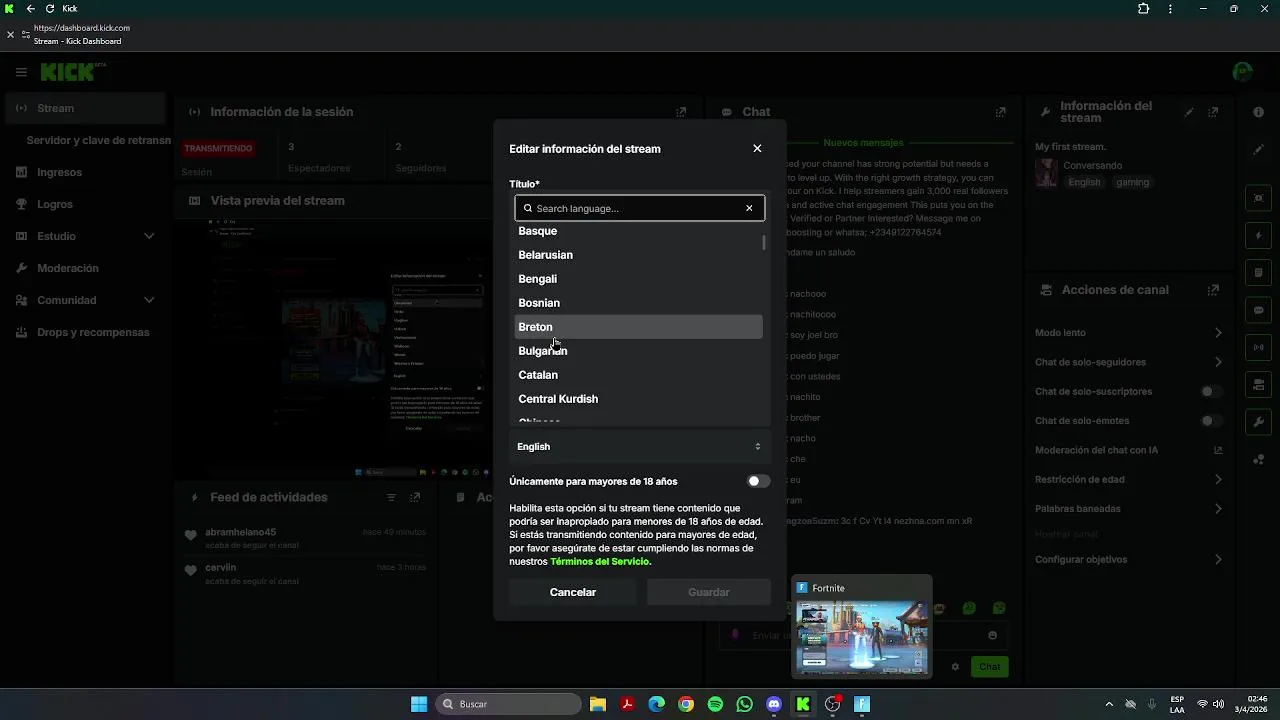Open the English language dropdown
Viewport: 1280px width, 720px height.
tap(639, 446)
